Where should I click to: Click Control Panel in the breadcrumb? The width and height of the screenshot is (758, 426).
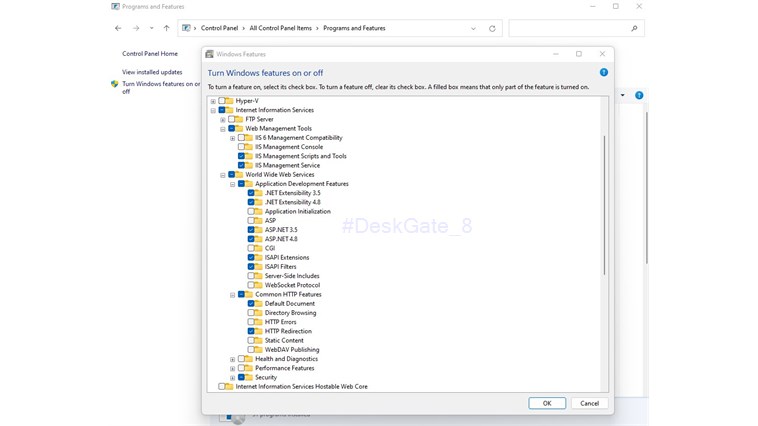pyautogui.click(x=219, y=28)
